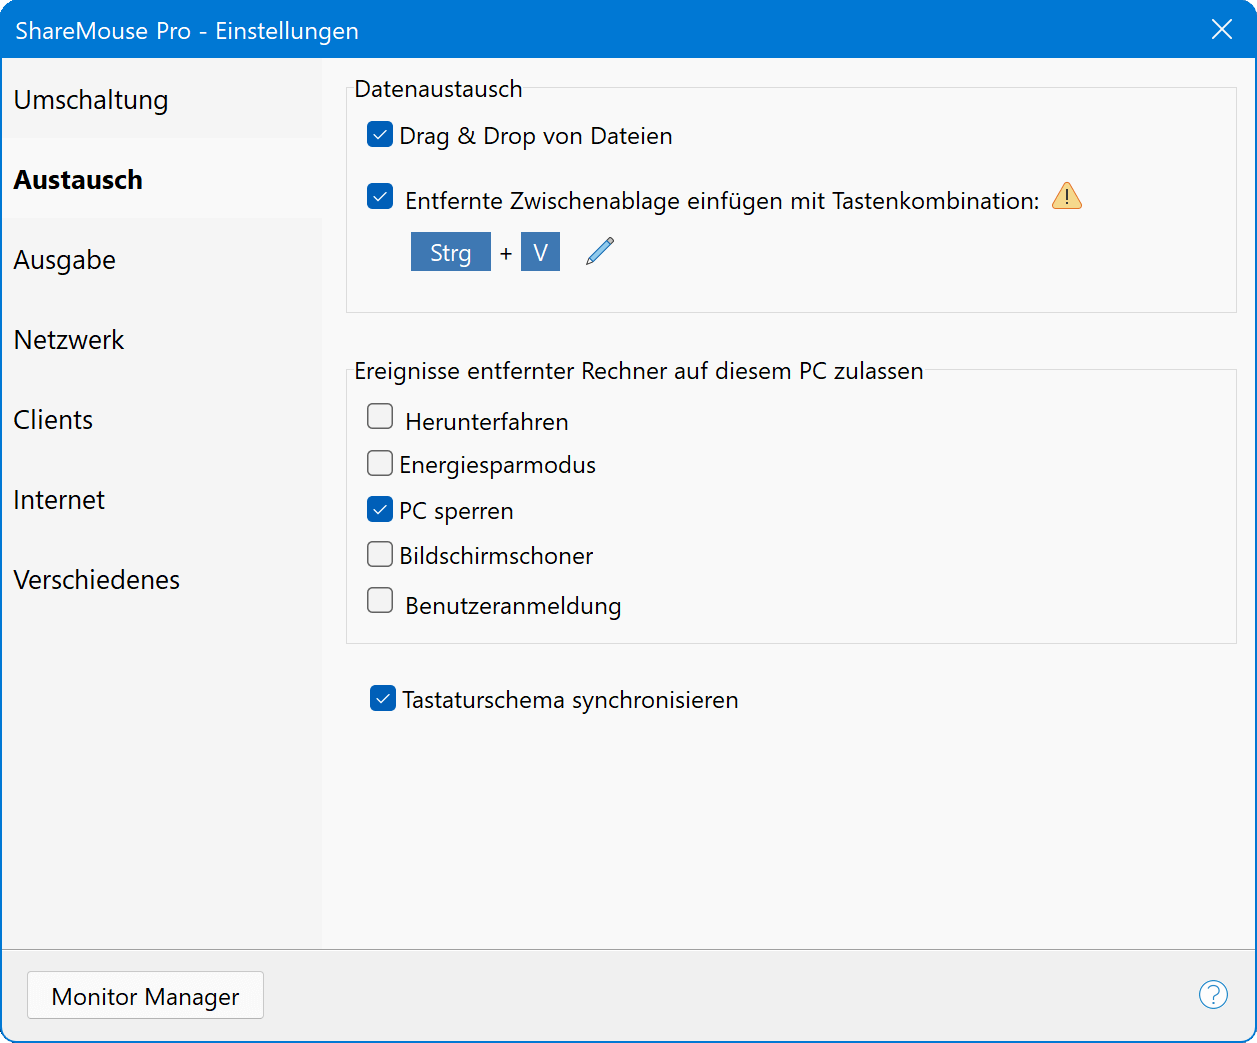The width and height of the screenshot is (1257, 1043).
Task: Open the Clients tab
Action: 162,419
